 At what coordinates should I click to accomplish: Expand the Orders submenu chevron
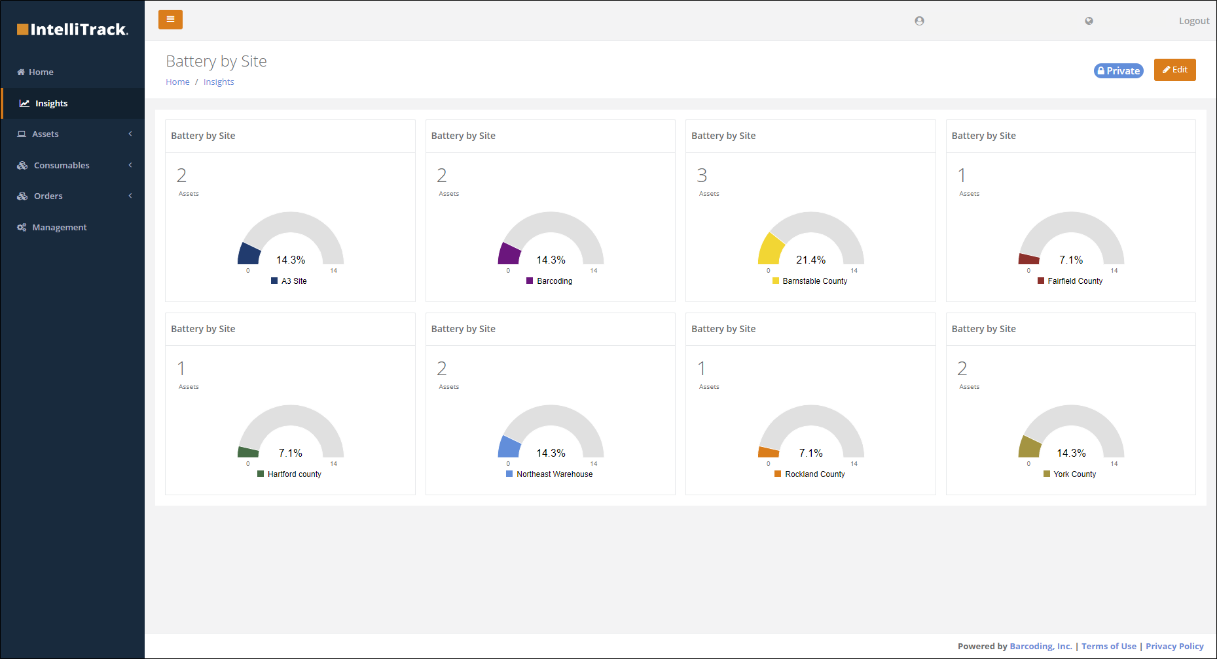(130, 196)
